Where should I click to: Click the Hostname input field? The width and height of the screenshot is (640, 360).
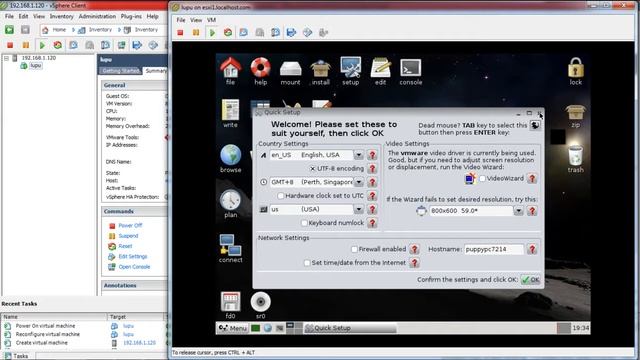(494, 249)
